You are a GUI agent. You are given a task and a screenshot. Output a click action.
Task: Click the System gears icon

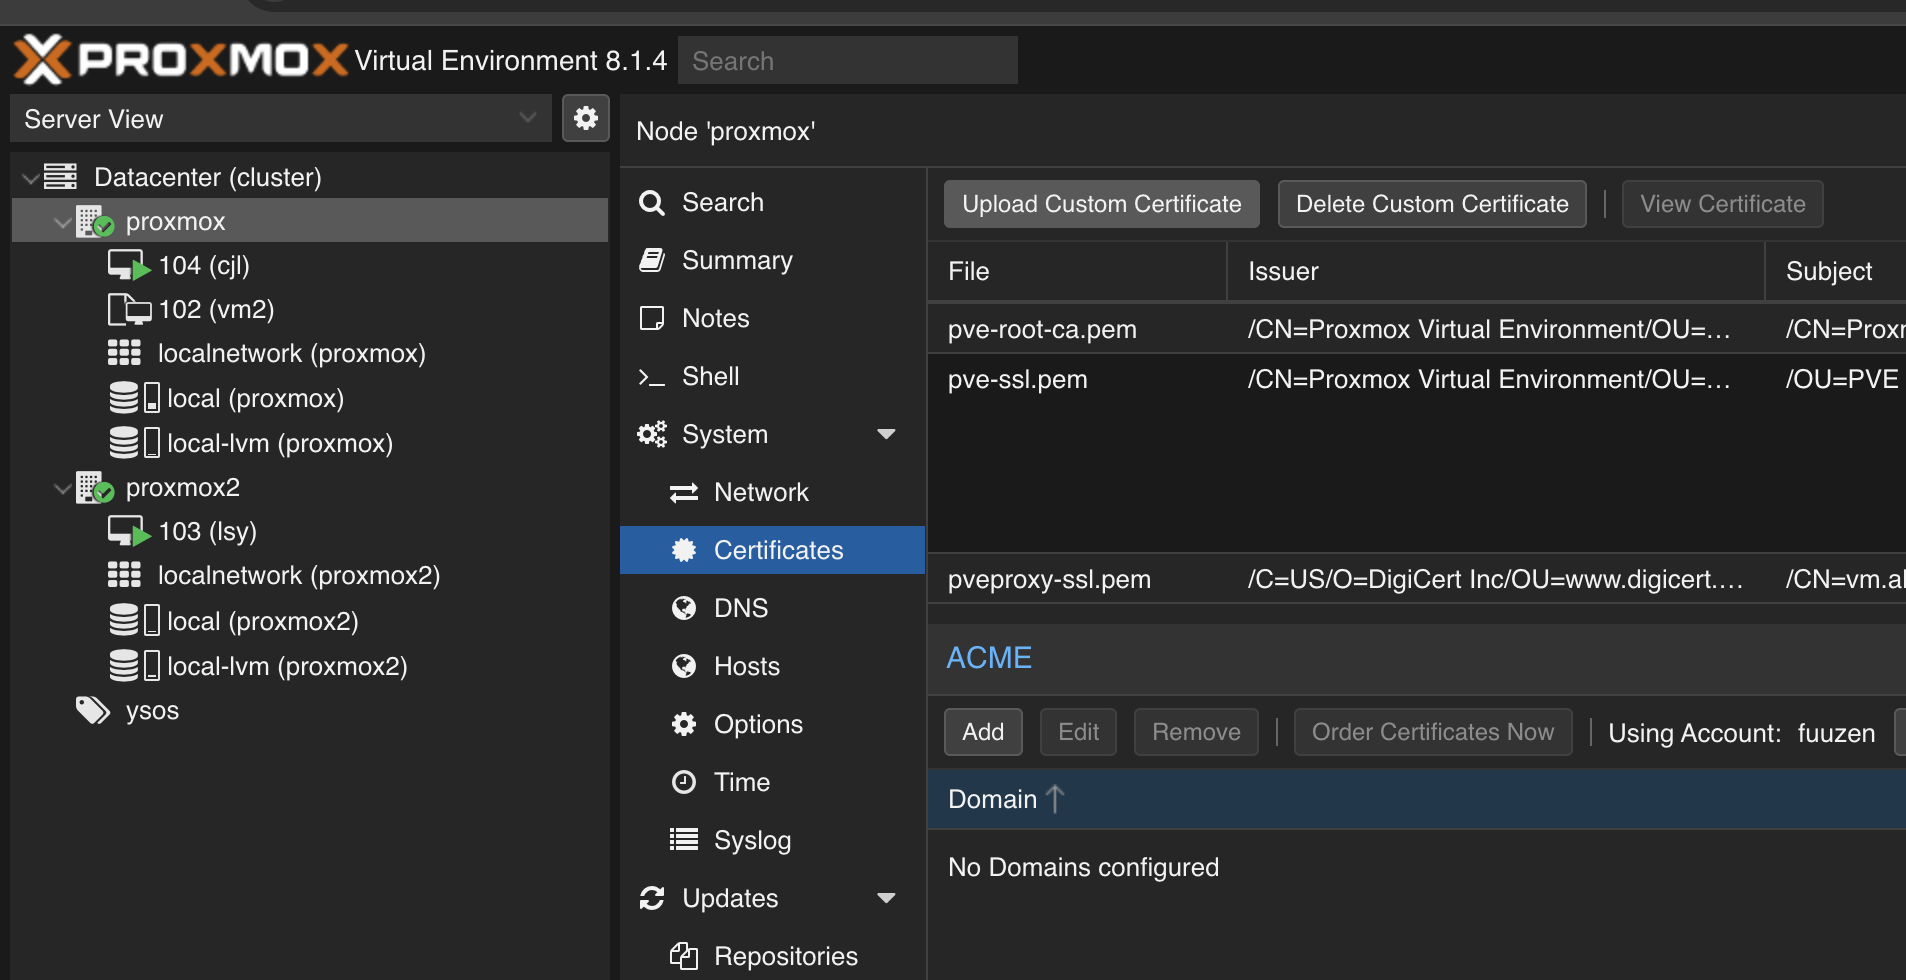click(x=652, y=434)
